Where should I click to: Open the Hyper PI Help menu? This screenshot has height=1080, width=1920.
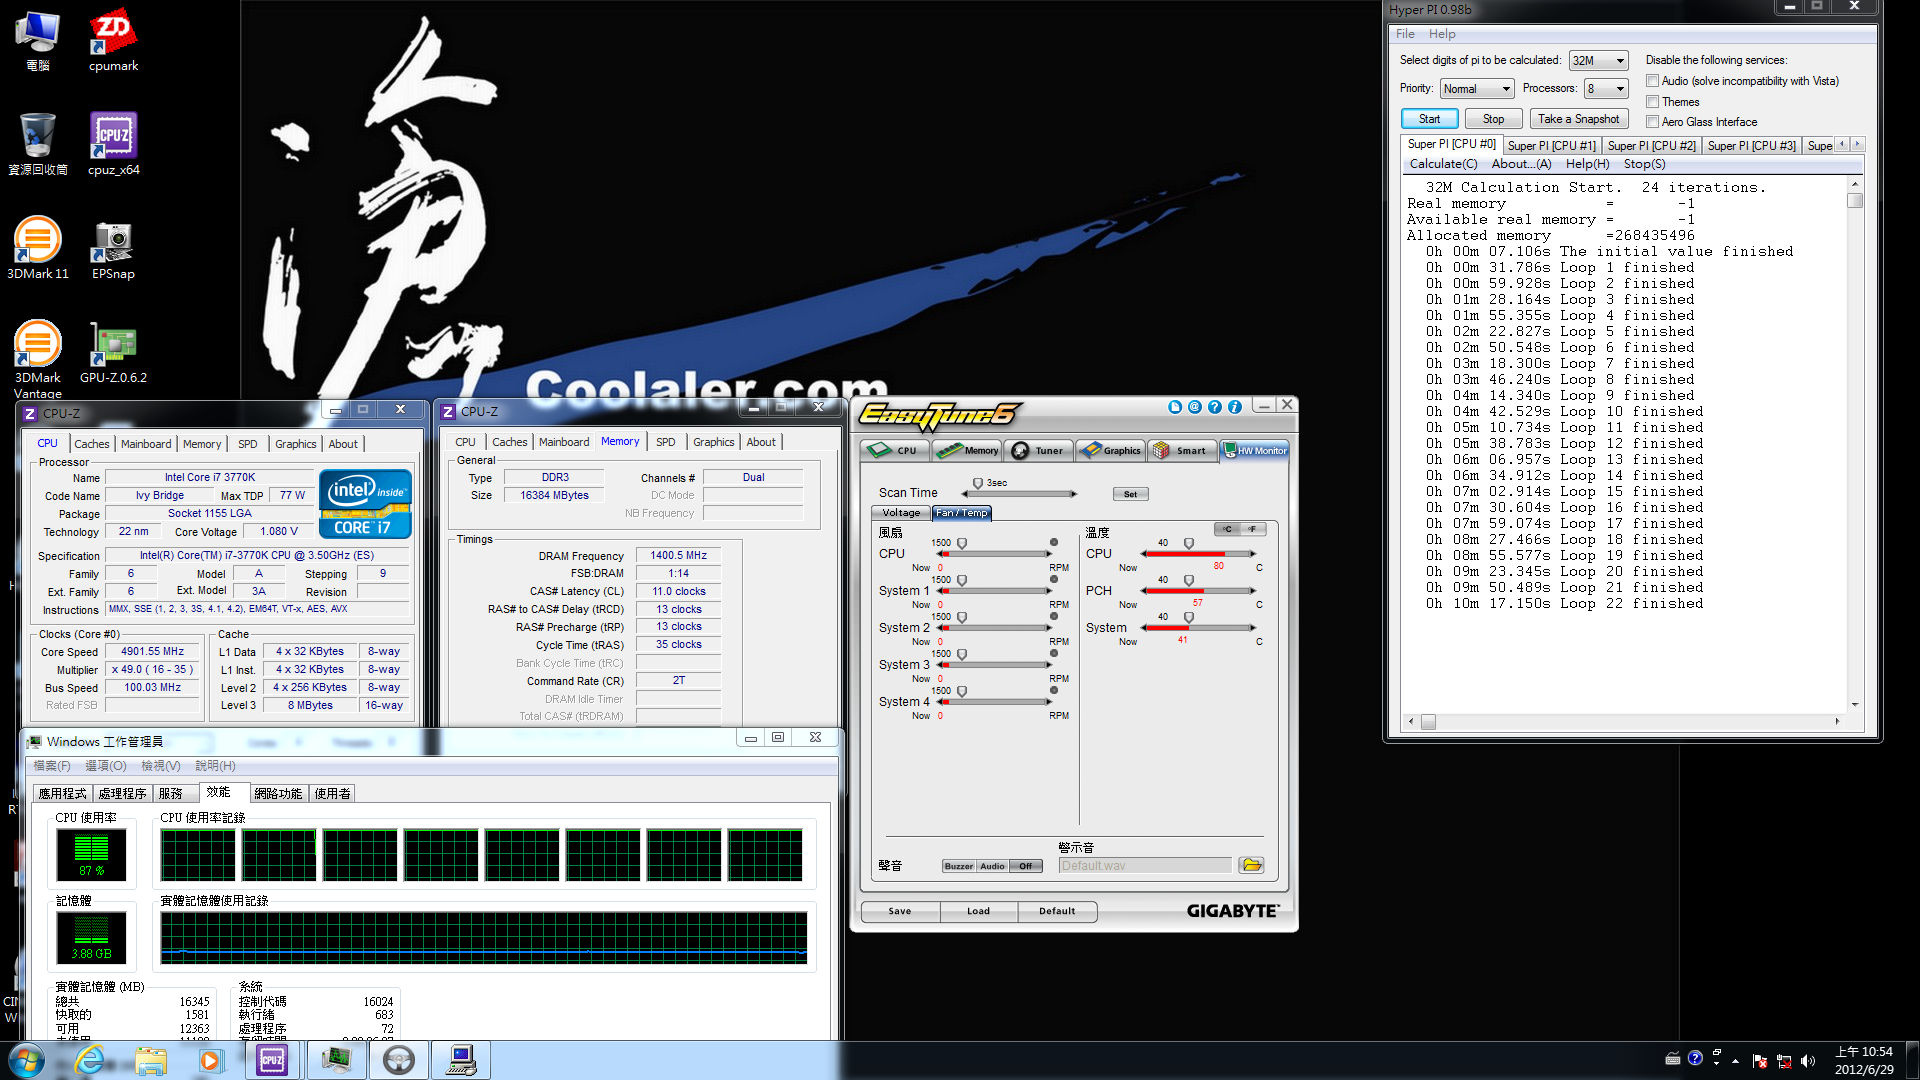pos(1442,34)
